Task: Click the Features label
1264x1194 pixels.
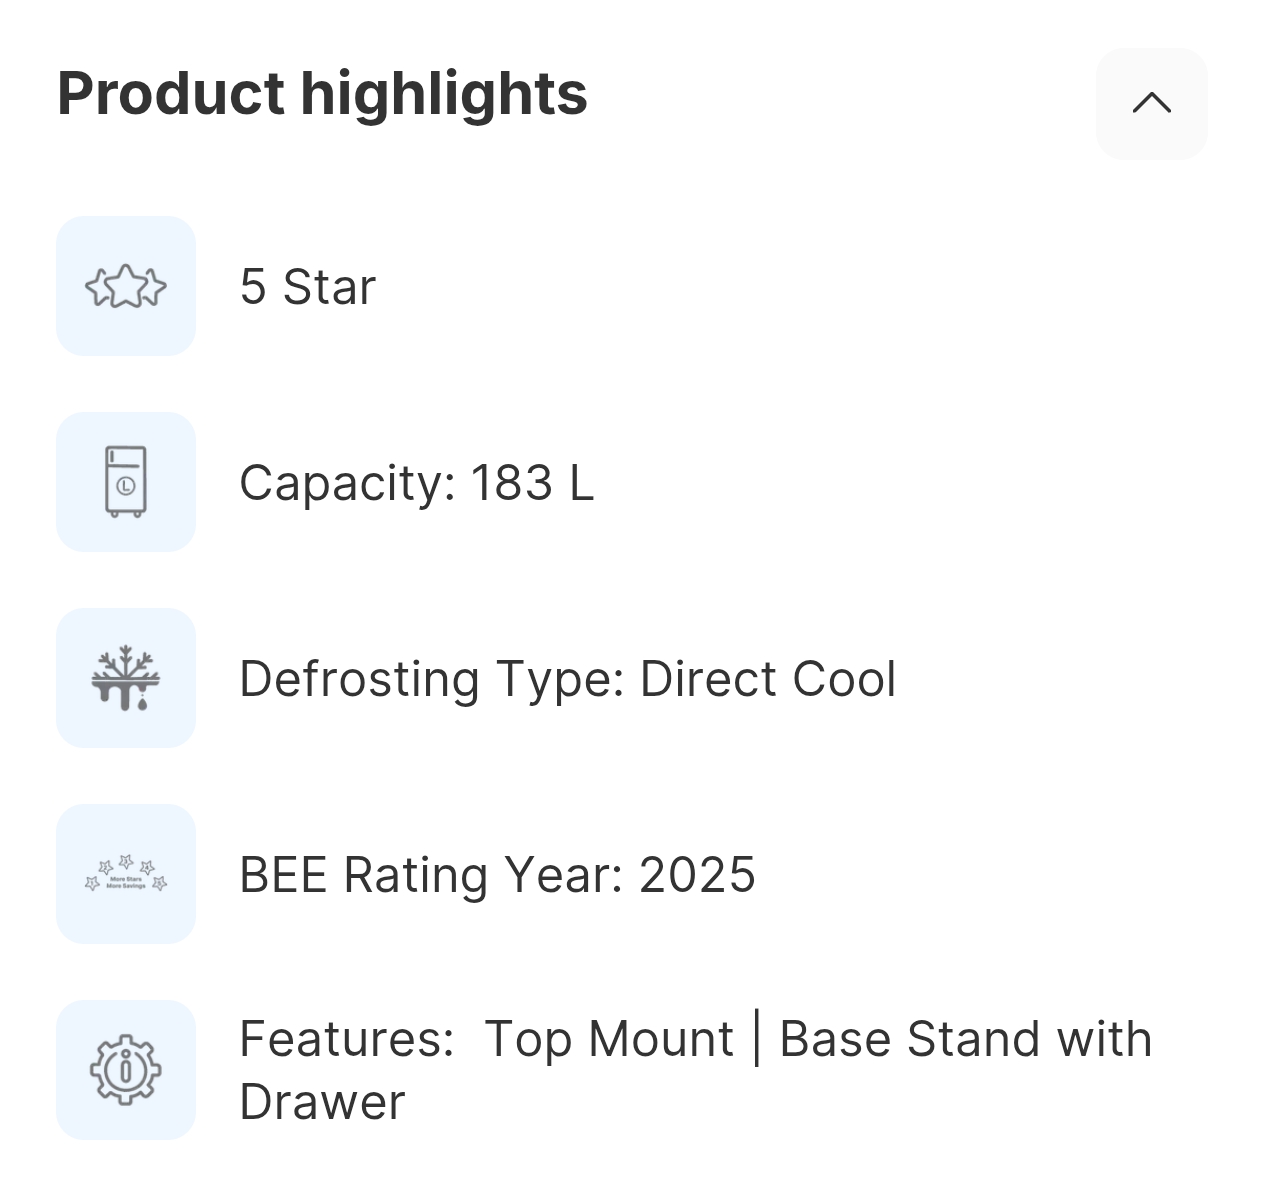Action: [x=347, y=1039]
